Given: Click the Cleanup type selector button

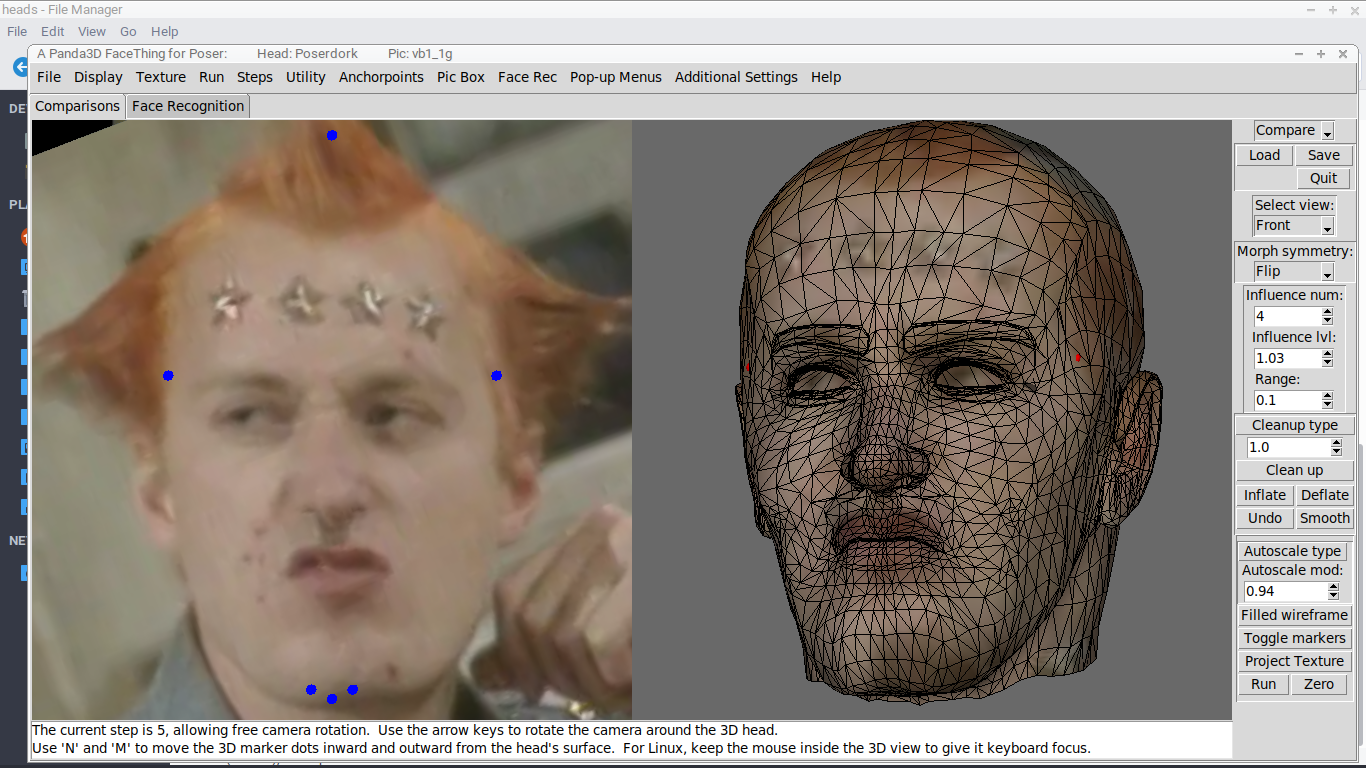Looking at the screenshot, I should [1294, 425].
